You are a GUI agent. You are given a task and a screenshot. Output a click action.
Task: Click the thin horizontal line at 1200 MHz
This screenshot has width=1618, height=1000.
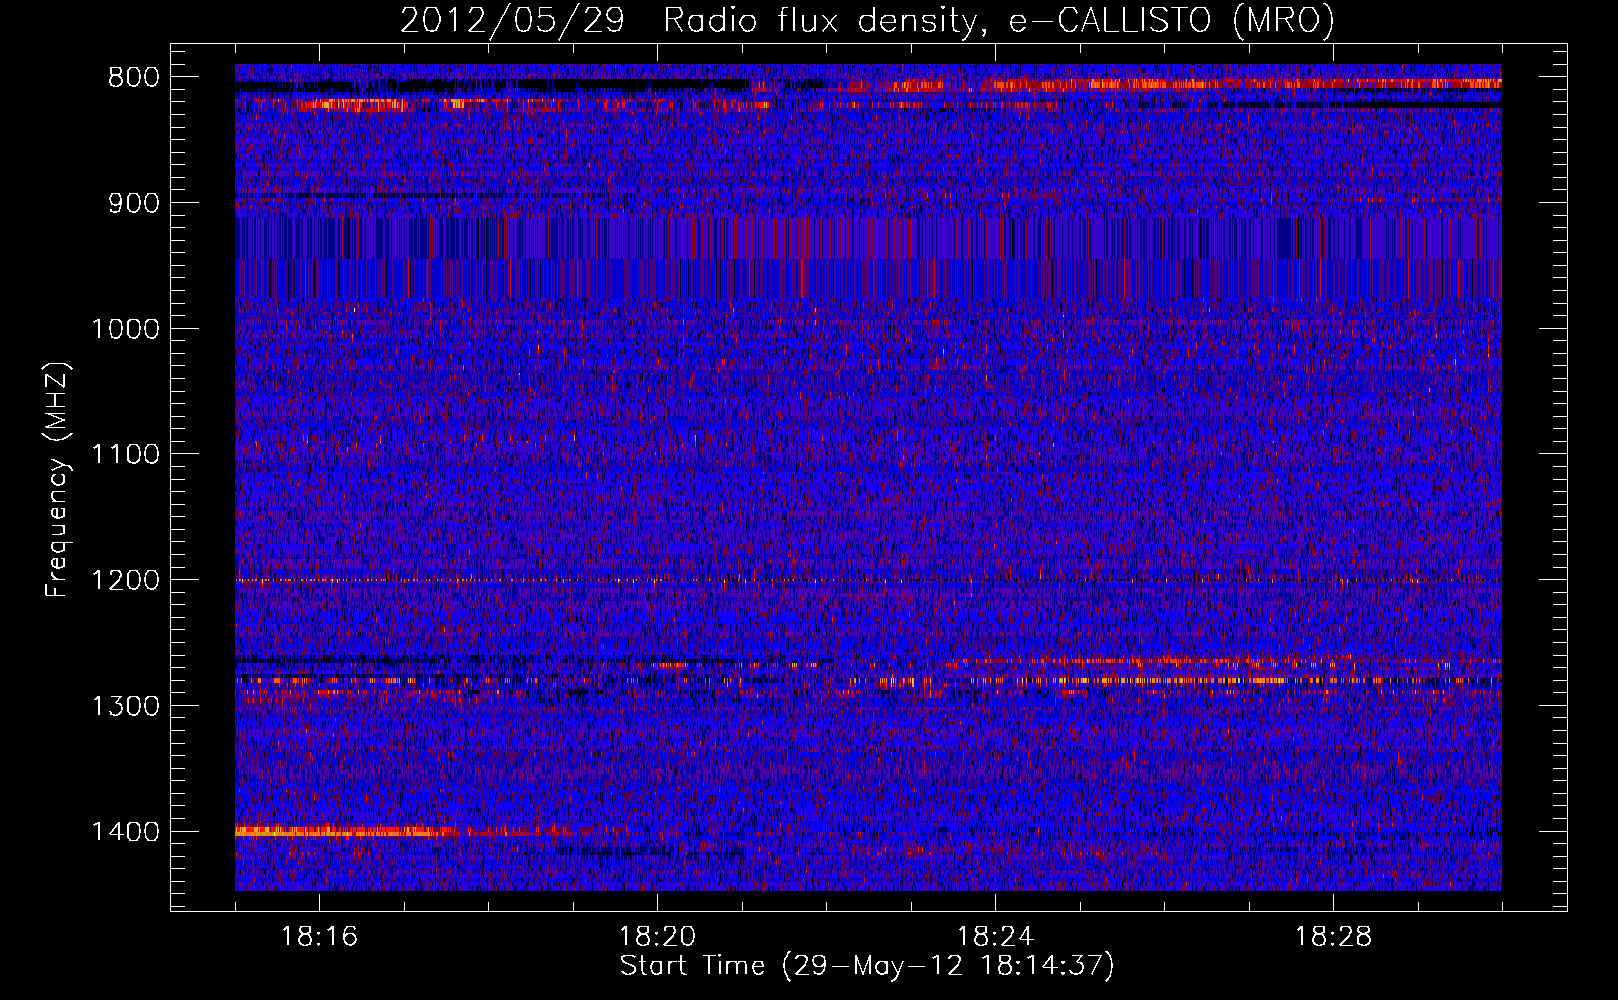868,580
